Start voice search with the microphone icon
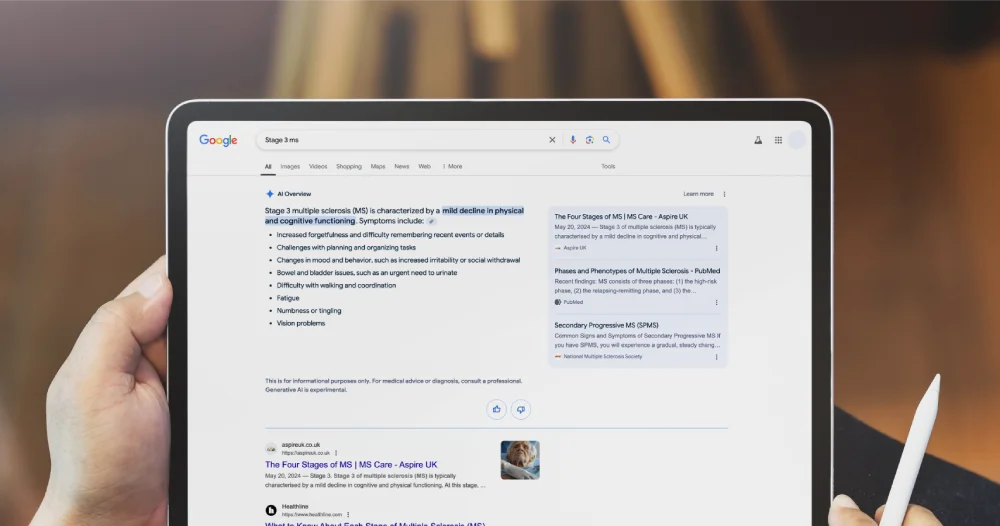 [x=573, y=140]
